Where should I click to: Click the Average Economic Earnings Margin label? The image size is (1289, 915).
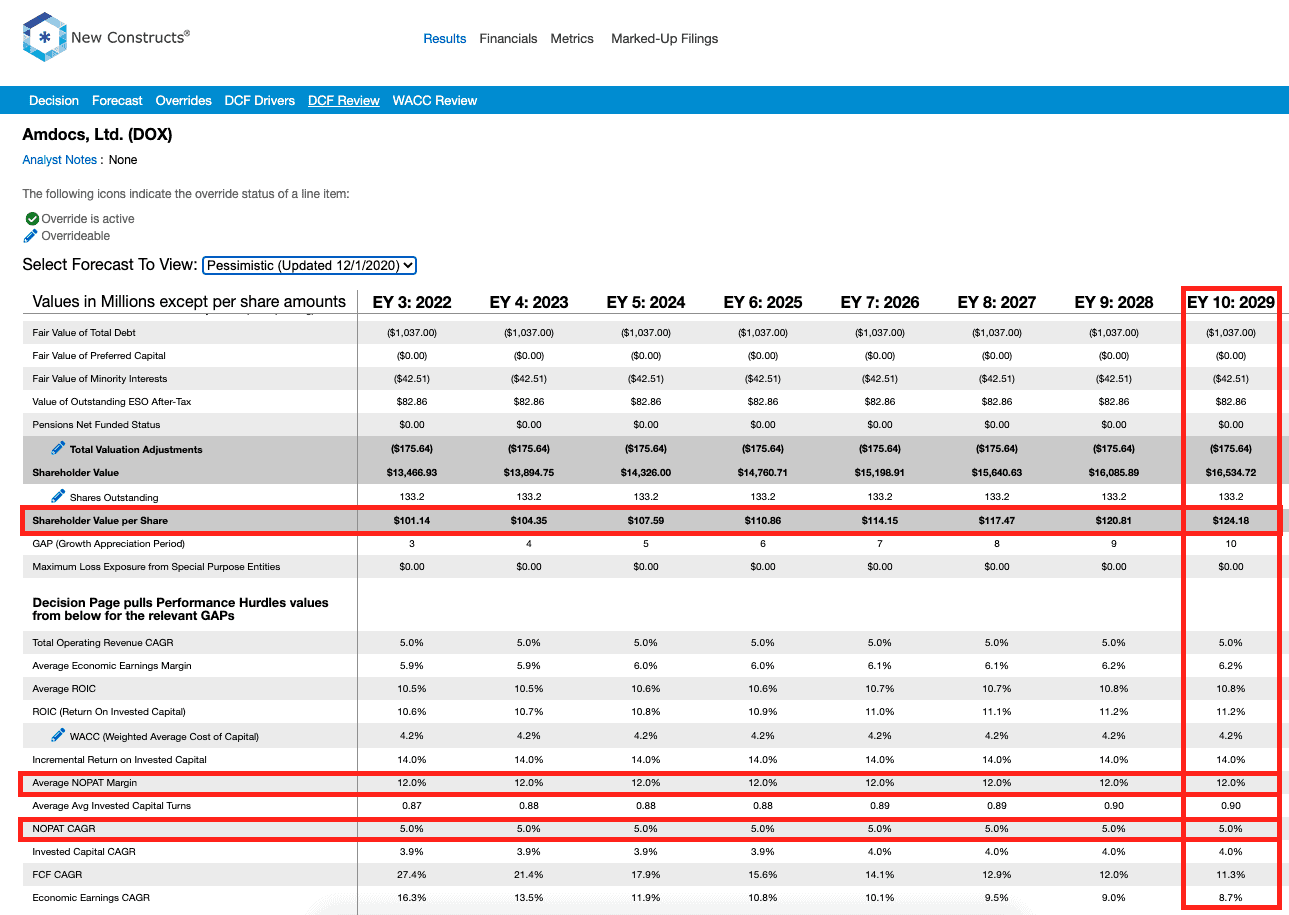(x=112, y=666)
